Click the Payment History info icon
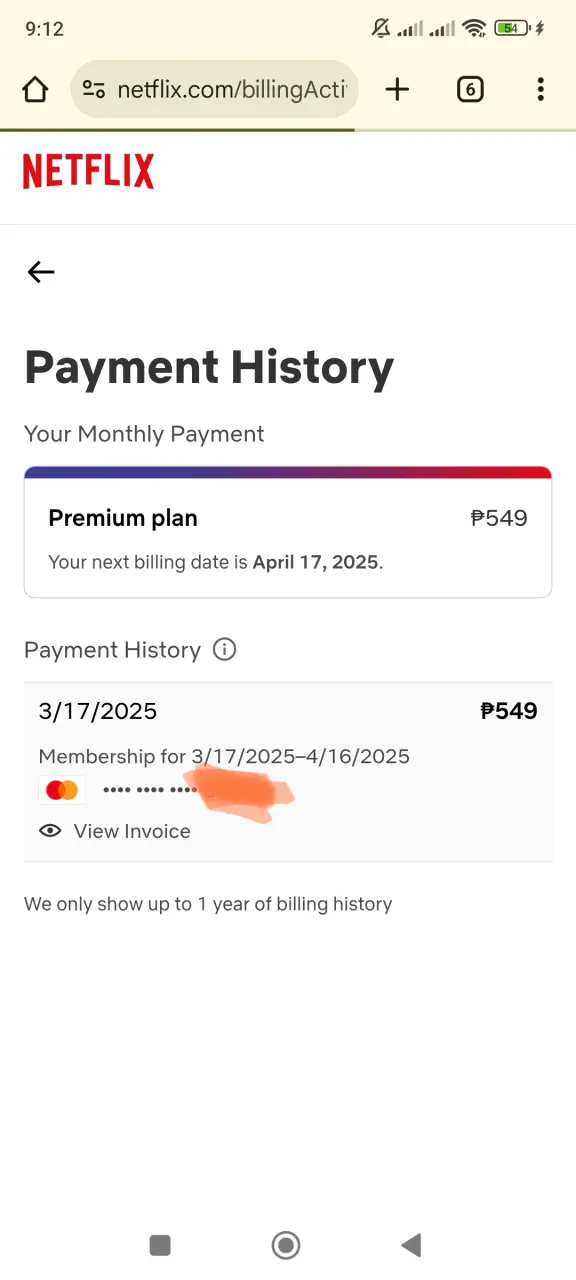 (x=225, y=650)
